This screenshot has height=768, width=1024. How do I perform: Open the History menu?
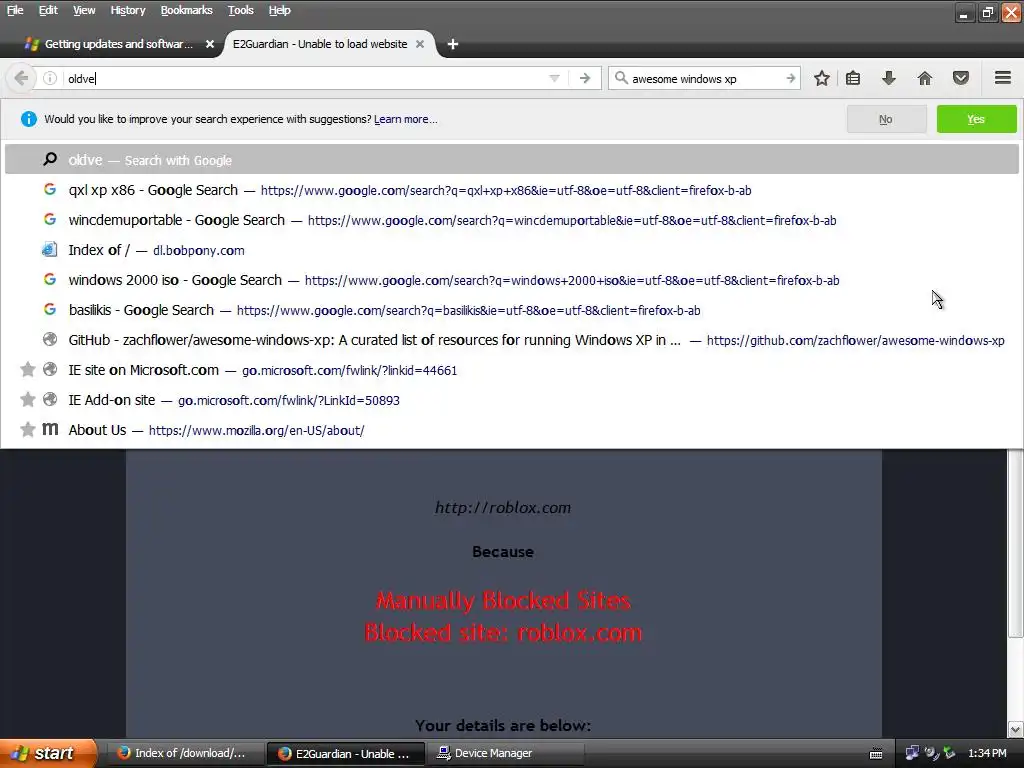[127, 10]
